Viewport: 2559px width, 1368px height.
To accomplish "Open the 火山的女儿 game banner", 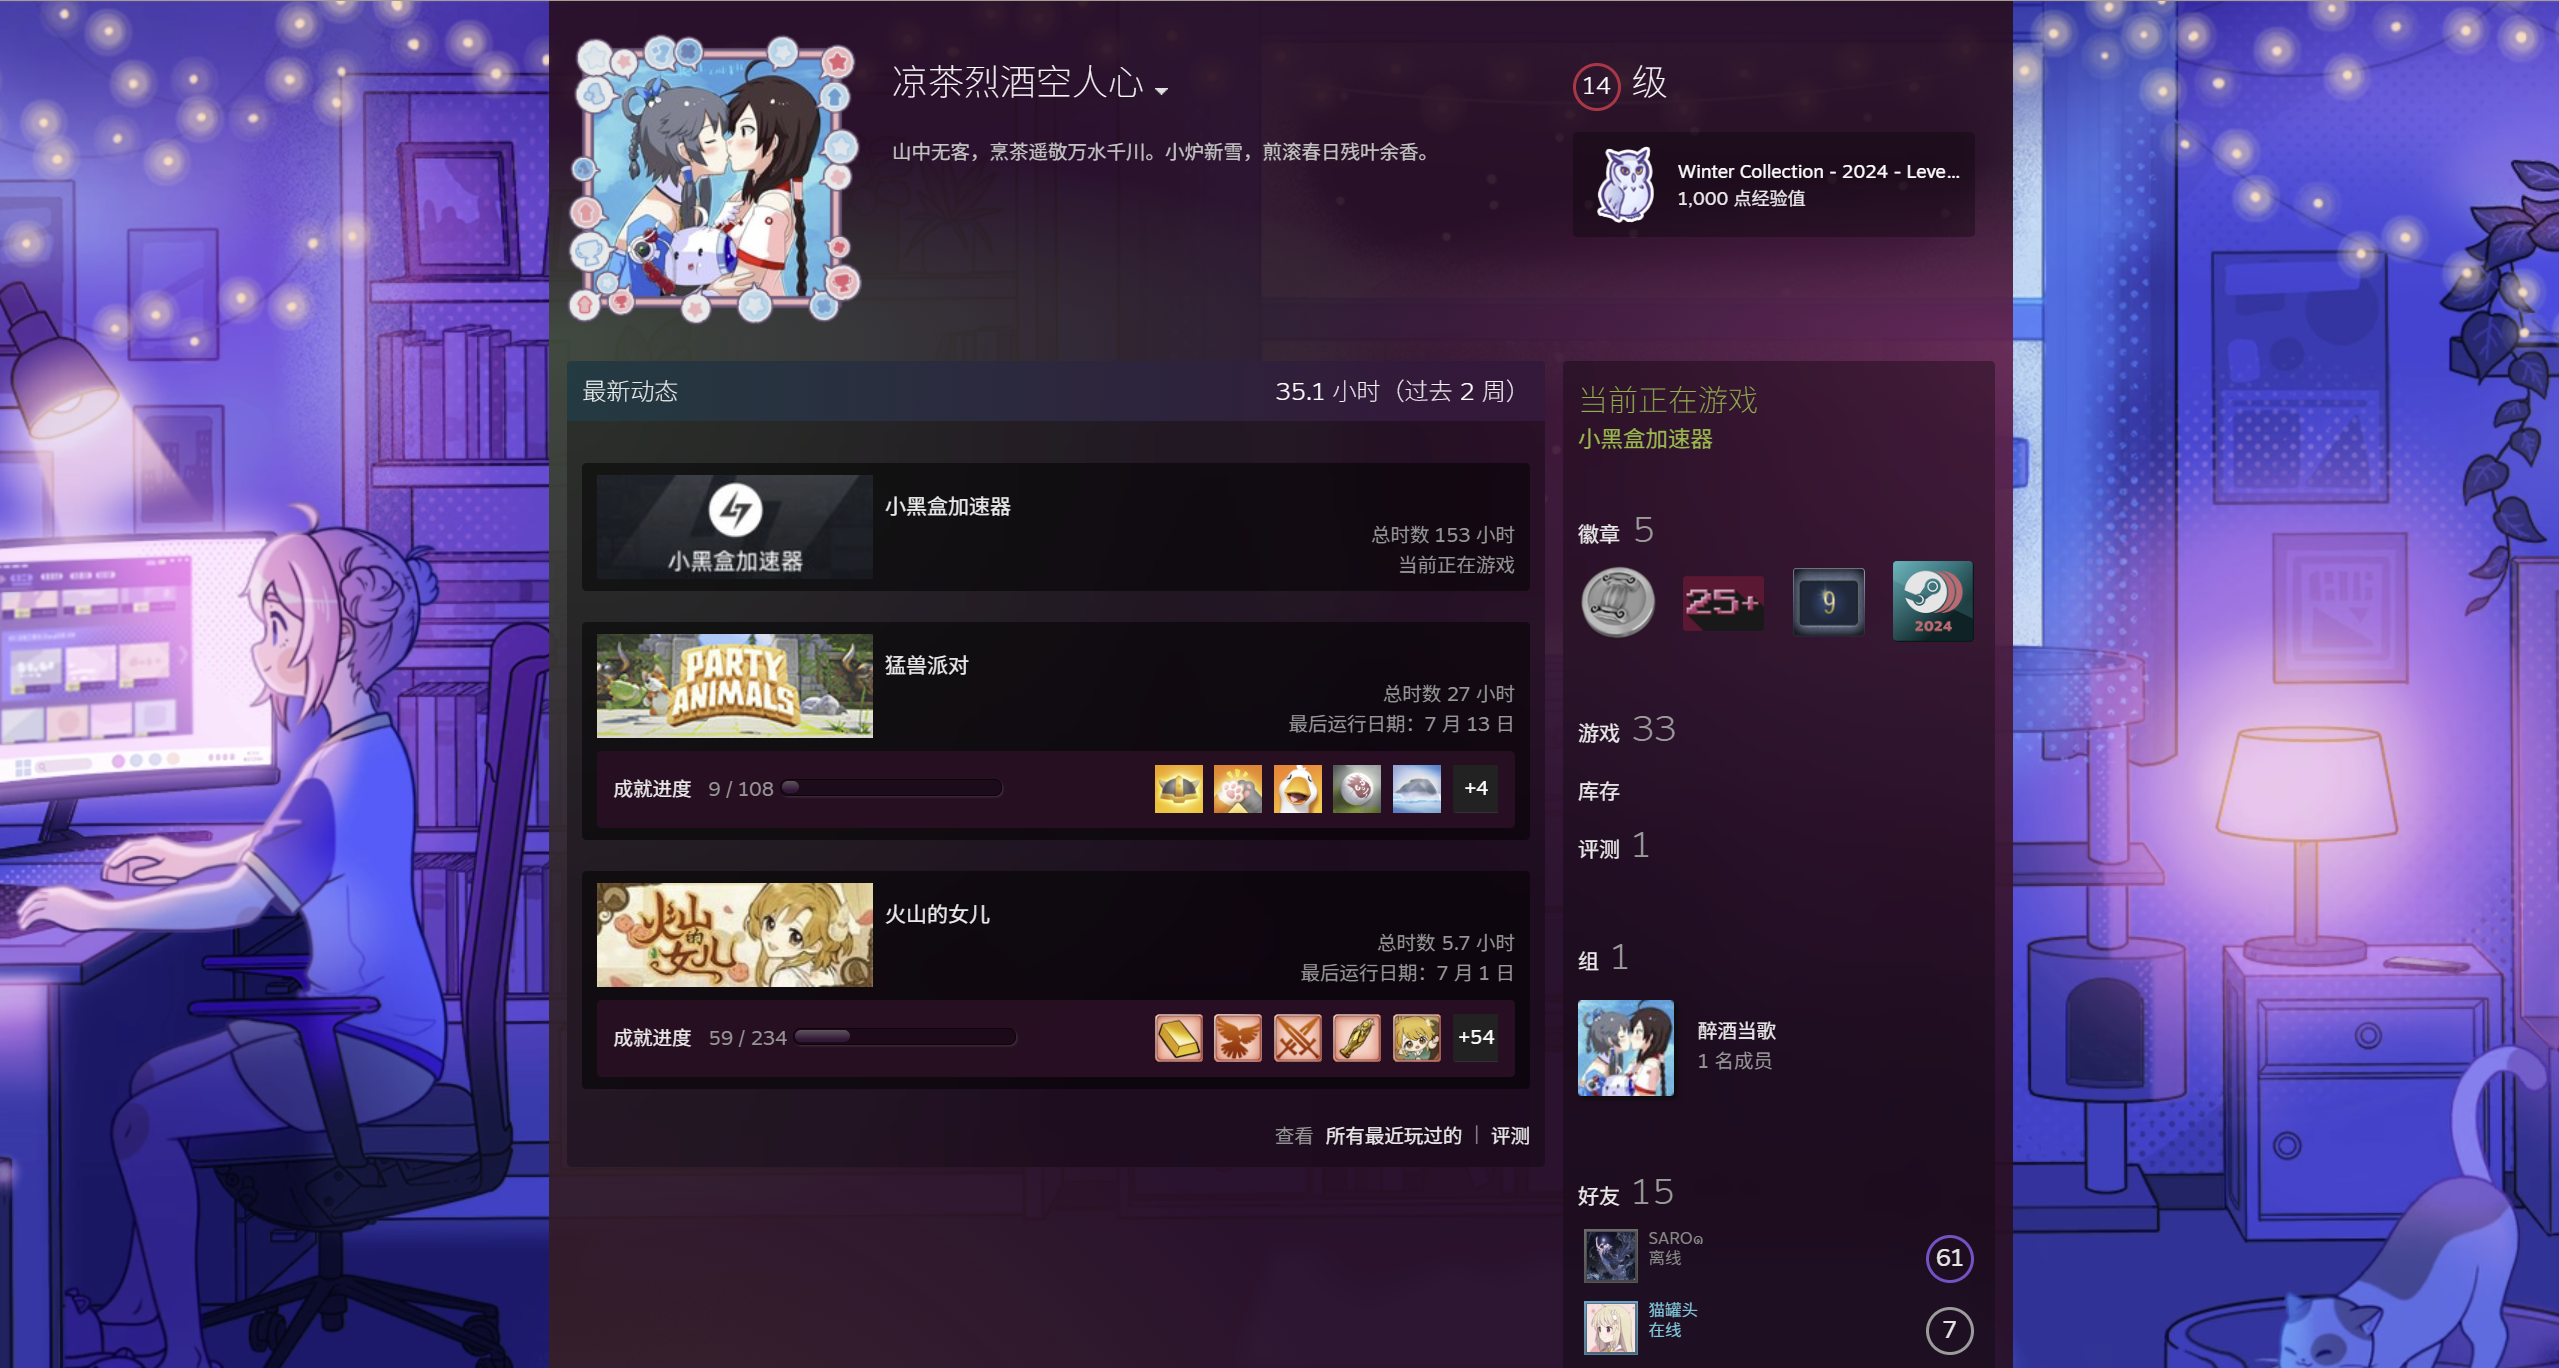I will 734,935.
